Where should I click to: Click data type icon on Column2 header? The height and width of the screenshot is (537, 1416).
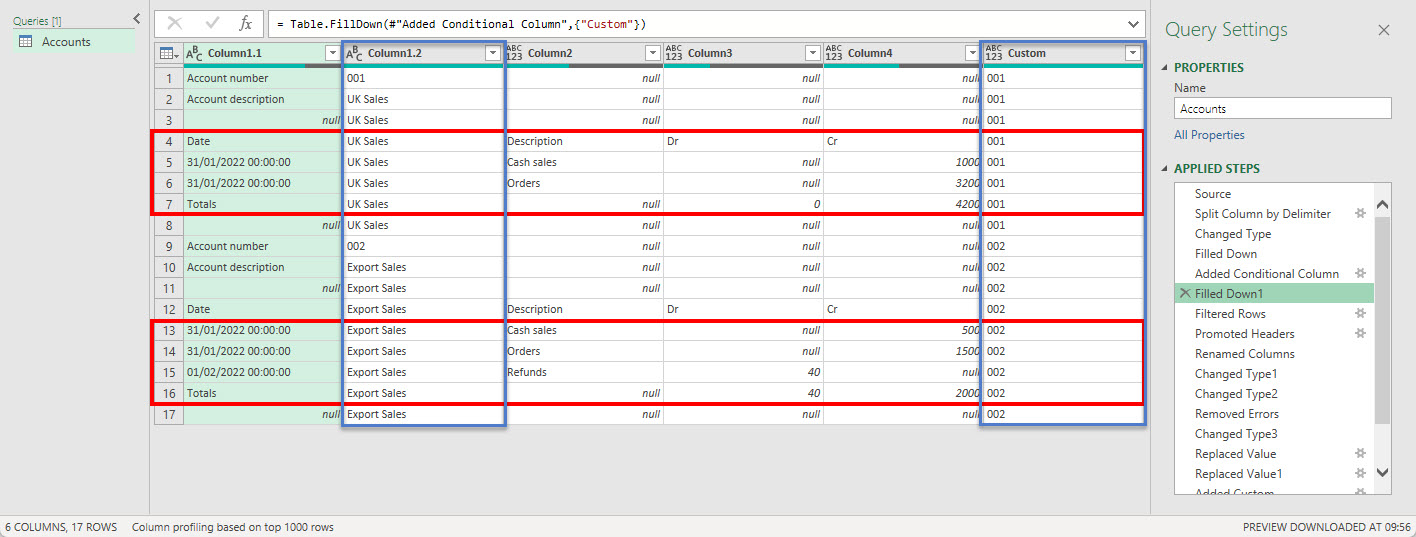(514, 54)
